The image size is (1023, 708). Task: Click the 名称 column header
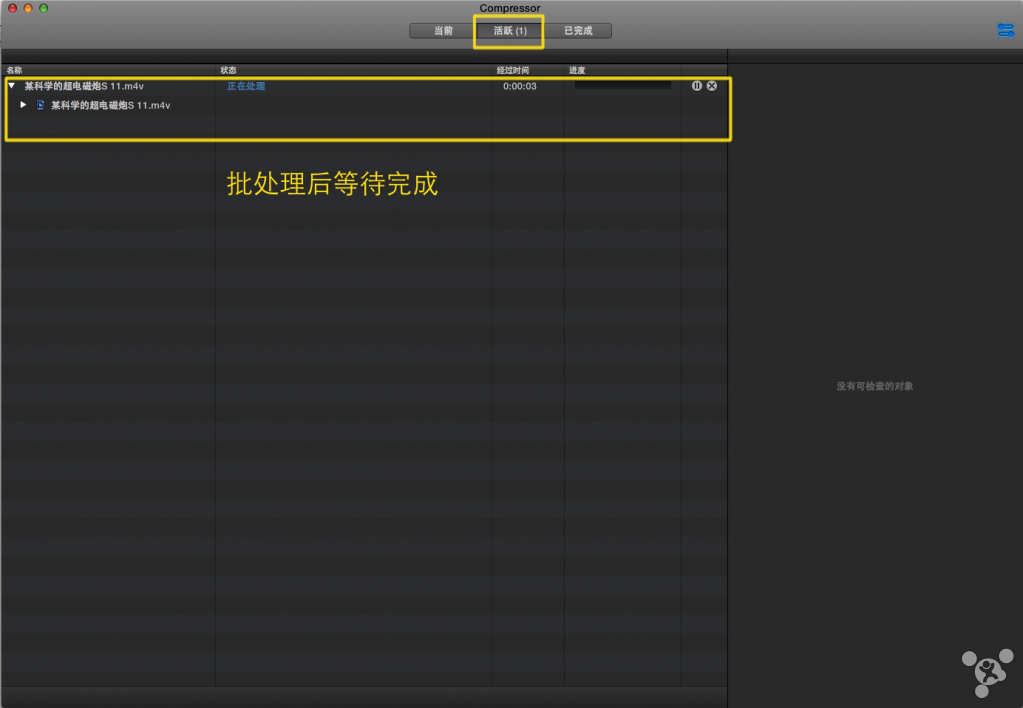[x=14, y=70]
